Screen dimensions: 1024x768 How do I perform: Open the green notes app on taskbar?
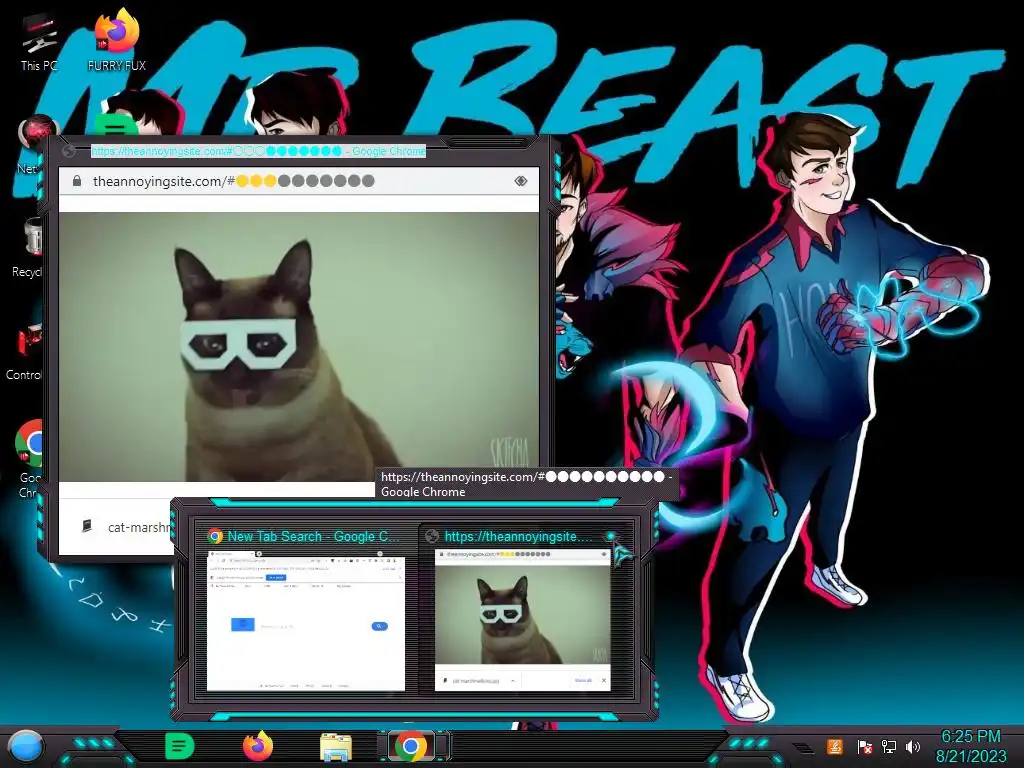(x=180, y=746)
